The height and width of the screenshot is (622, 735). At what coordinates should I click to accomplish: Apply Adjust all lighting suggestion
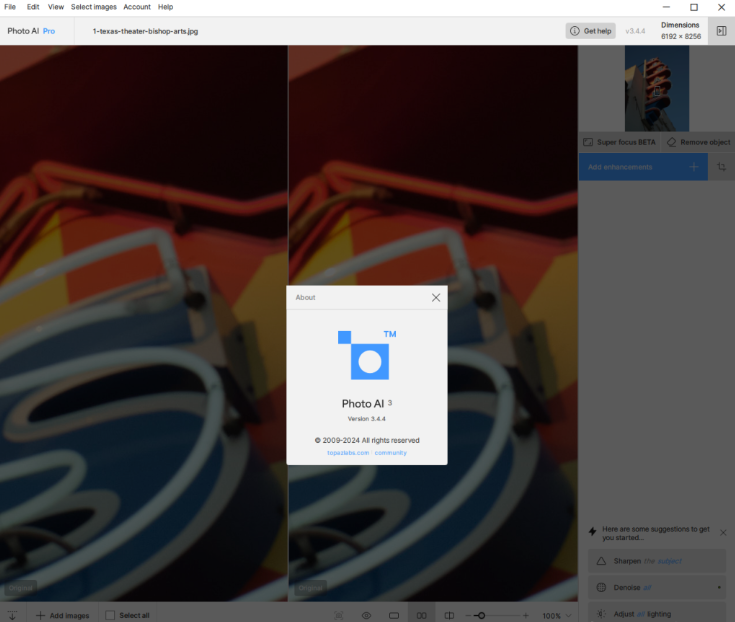pyautogui.click(x=657, y=613)
